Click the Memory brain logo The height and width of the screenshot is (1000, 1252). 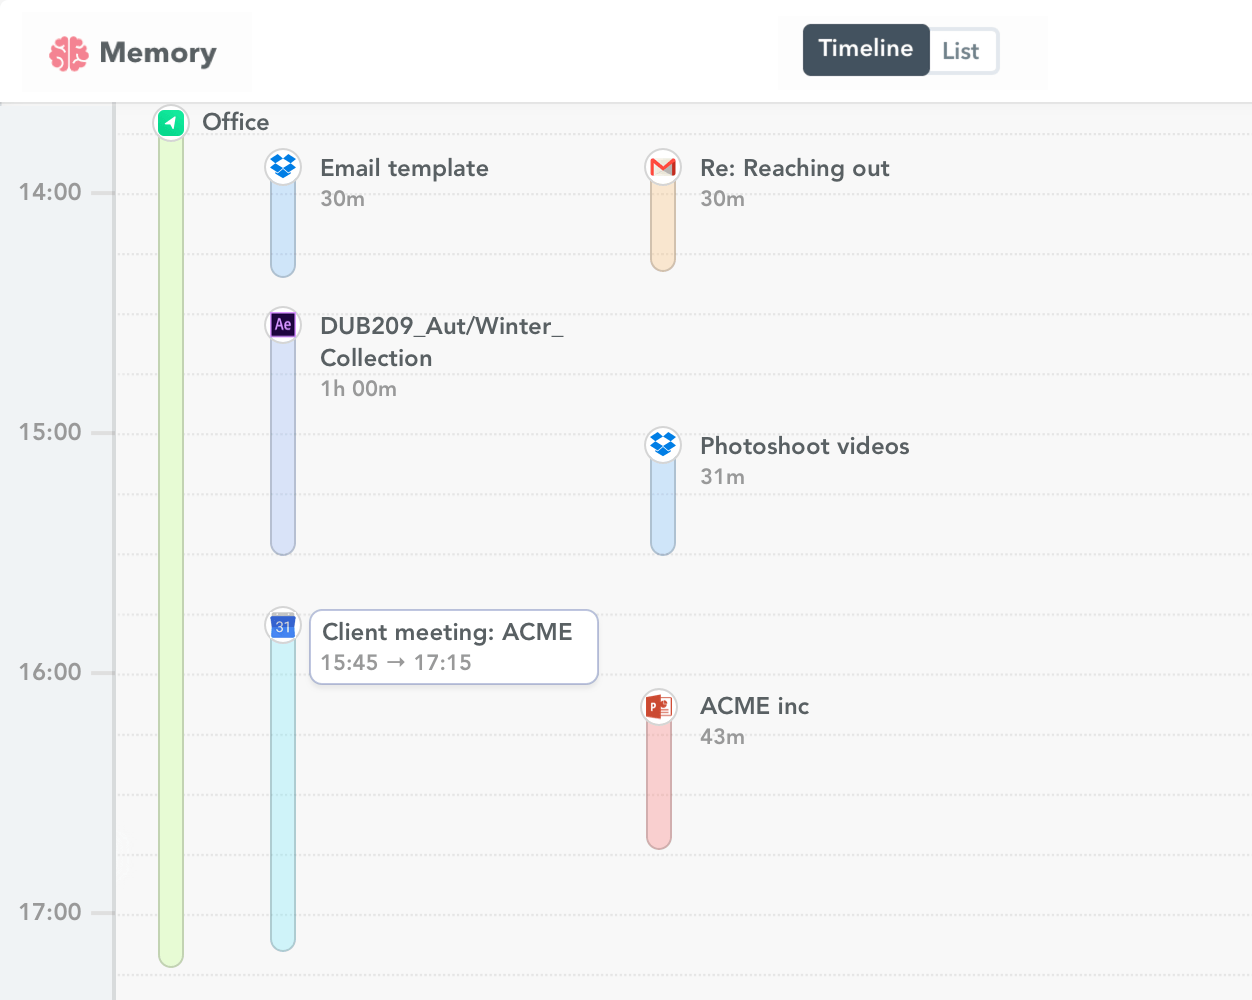[67, 52]
